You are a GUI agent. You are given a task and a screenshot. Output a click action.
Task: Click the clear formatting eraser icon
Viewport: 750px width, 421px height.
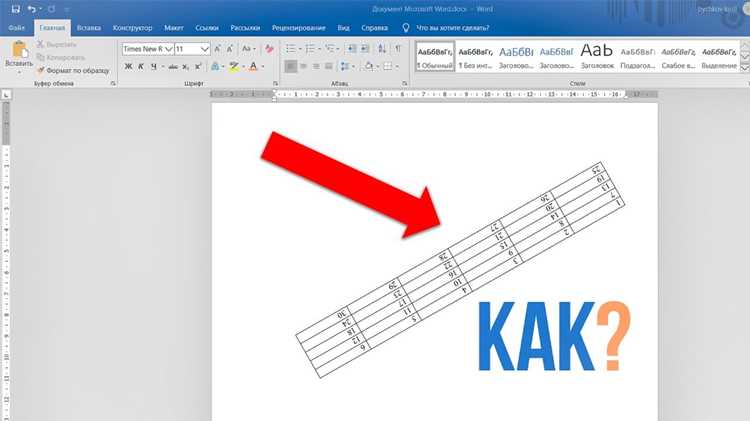click(x=269, y=49)
